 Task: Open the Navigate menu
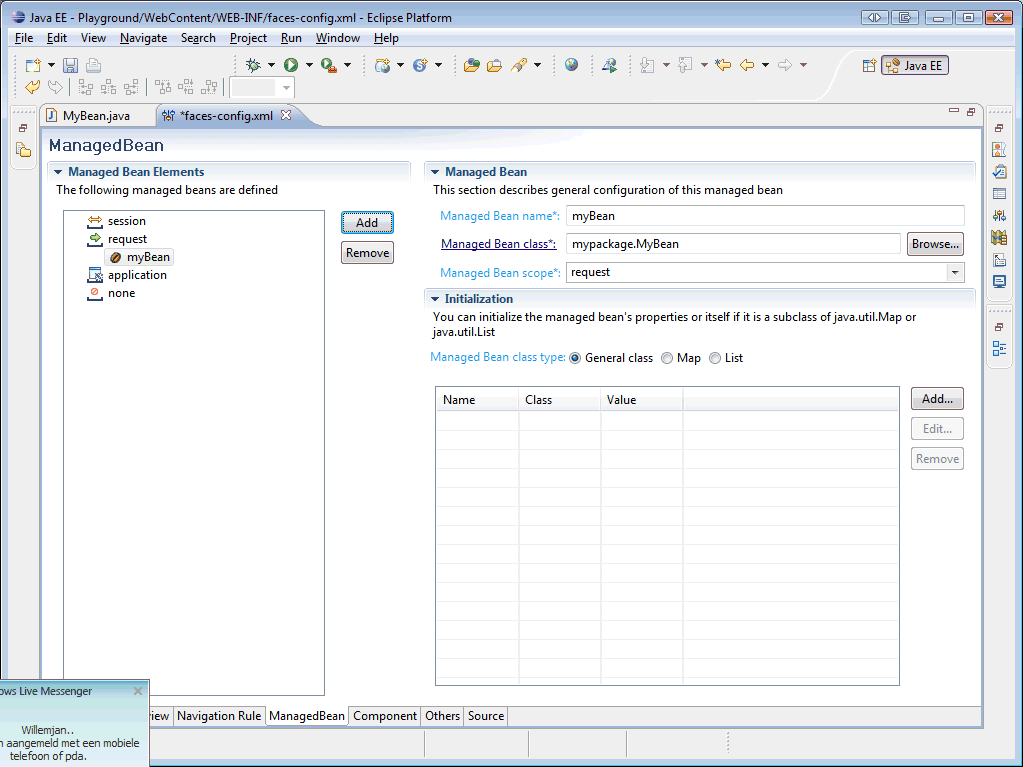pos(144,38)
